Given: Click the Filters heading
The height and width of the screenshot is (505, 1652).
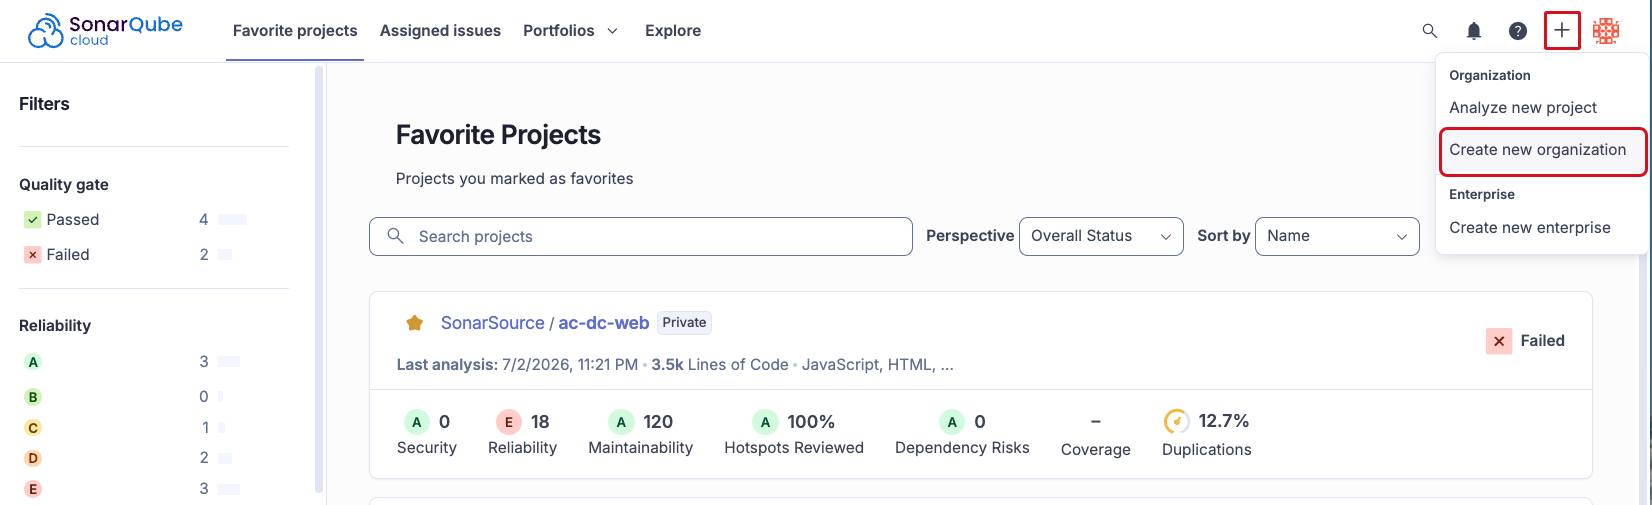Looking at the screenshot, I should point(44,104).
